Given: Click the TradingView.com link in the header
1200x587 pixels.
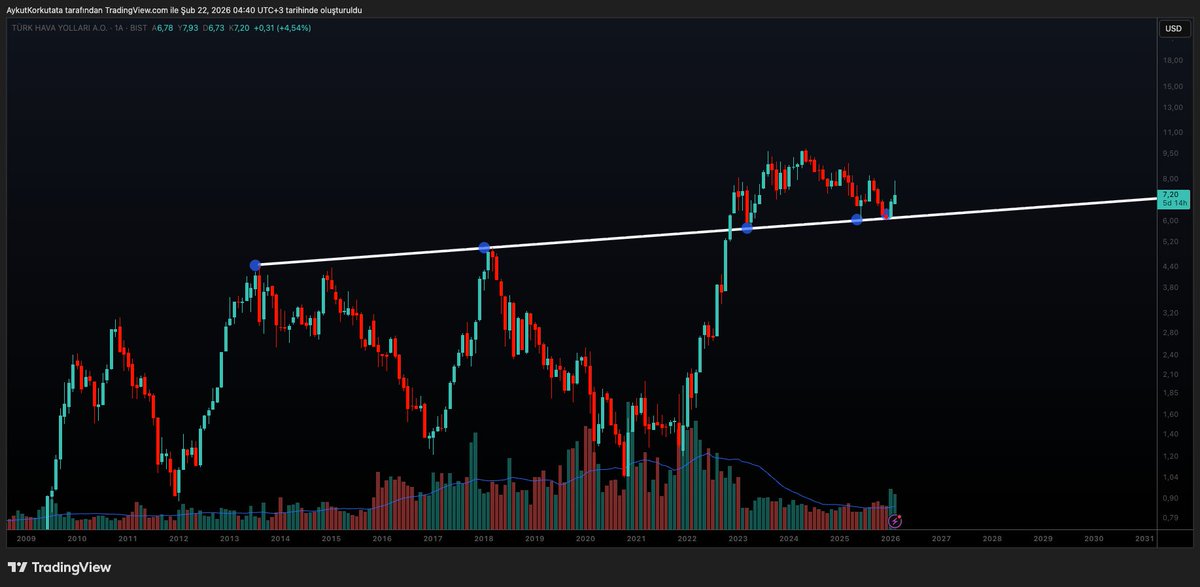Looking at the screenshot, I should (138, 9).
